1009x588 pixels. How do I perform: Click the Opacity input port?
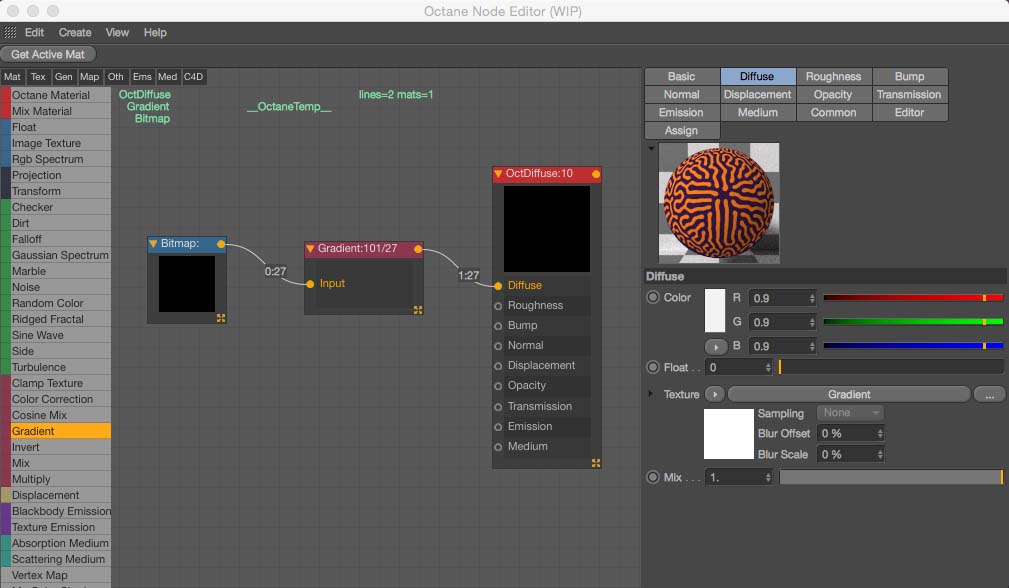pyautogui.click(x=498, y=386)
